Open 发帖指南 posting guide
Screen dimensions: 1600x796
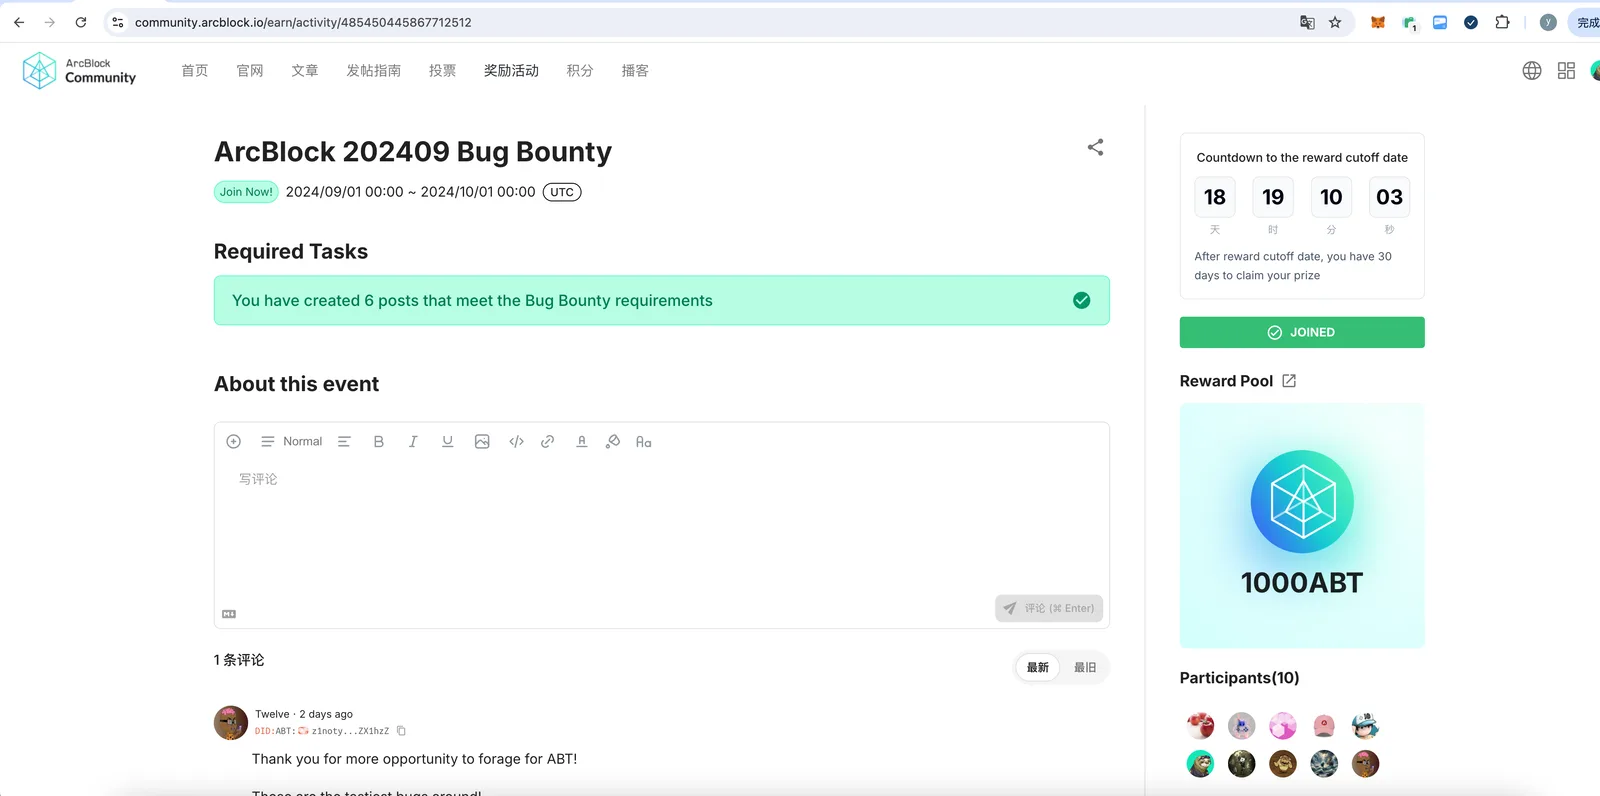pyautogui.click(x=374, y=71)
